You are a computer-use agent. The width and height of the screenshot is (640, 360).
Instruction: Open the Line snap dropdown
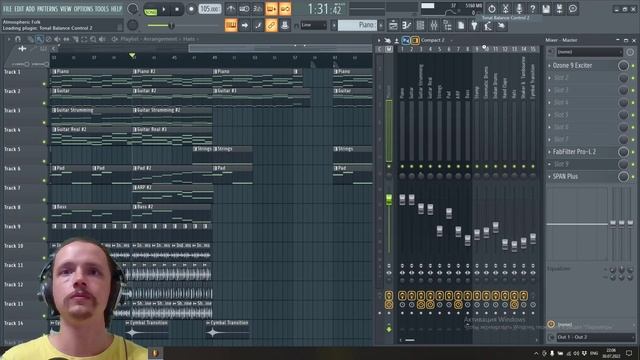(x=313, y=25)
